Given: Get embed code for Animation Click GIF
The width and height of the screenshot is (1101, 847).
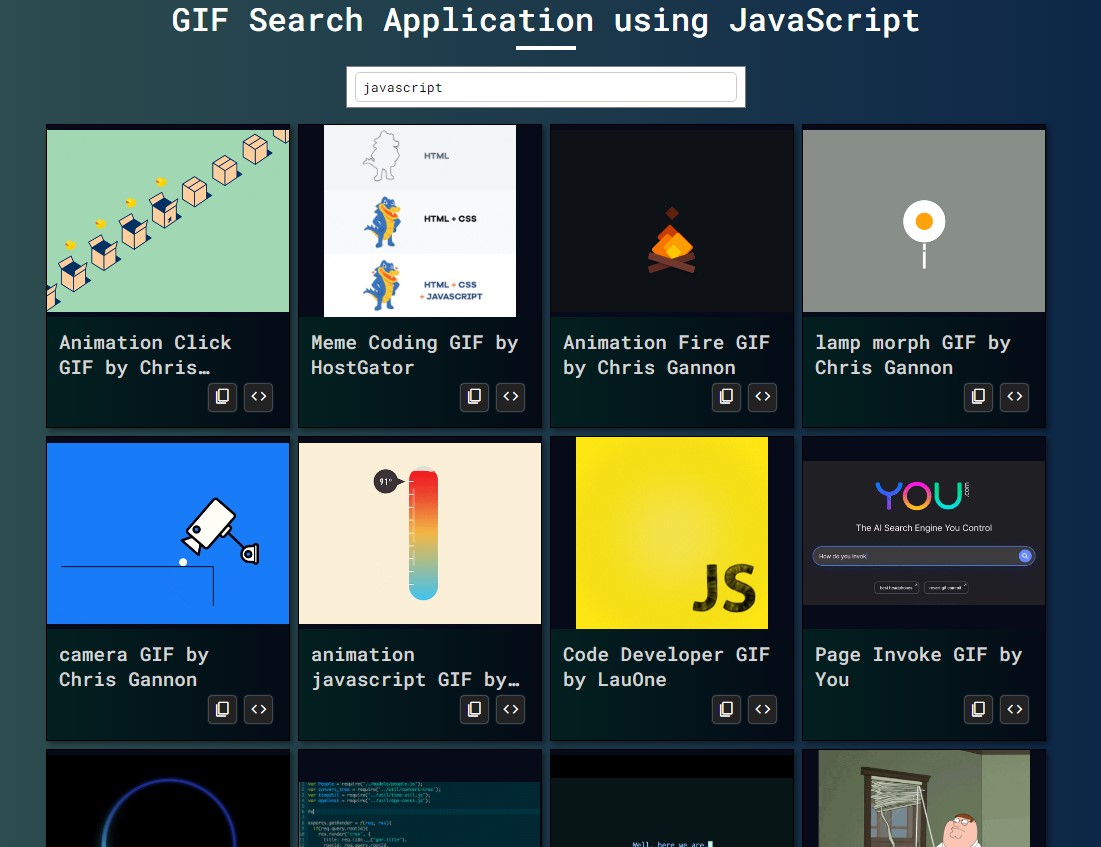Looking at the screenshot, I should (x=258, y=397).
